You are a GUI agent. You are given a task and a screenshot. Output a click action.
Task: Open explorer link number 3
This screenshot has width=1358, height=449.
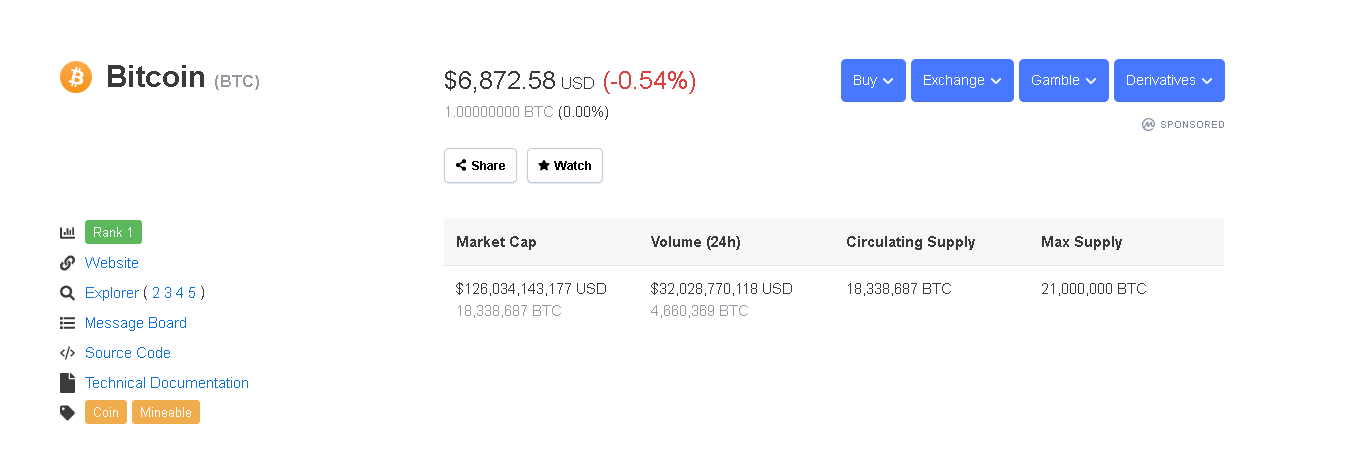168,293
